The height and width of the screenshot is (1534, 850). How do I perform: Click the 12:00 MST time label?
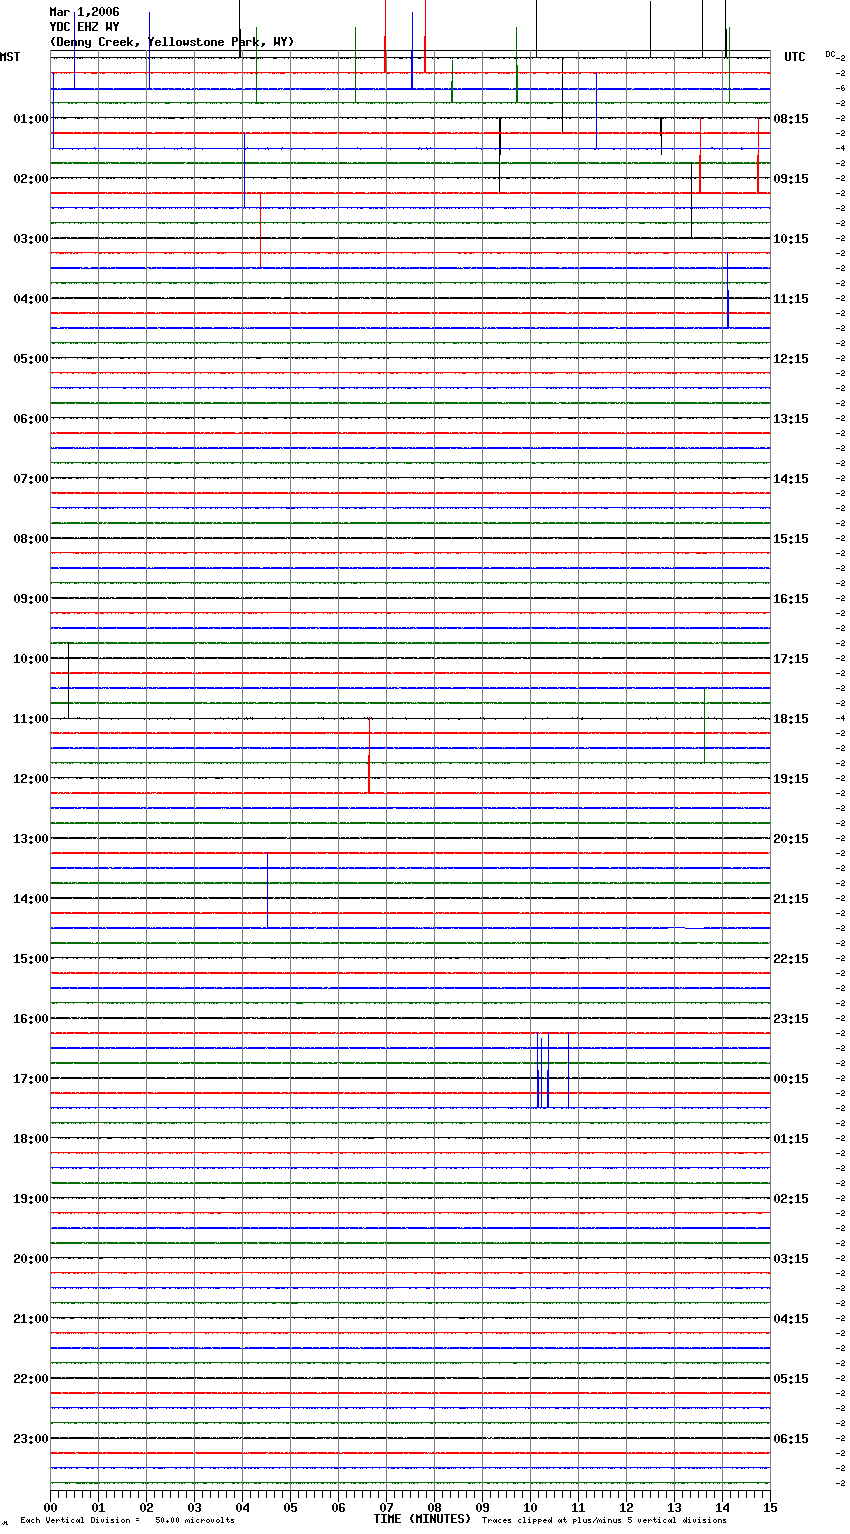[31, 779]
